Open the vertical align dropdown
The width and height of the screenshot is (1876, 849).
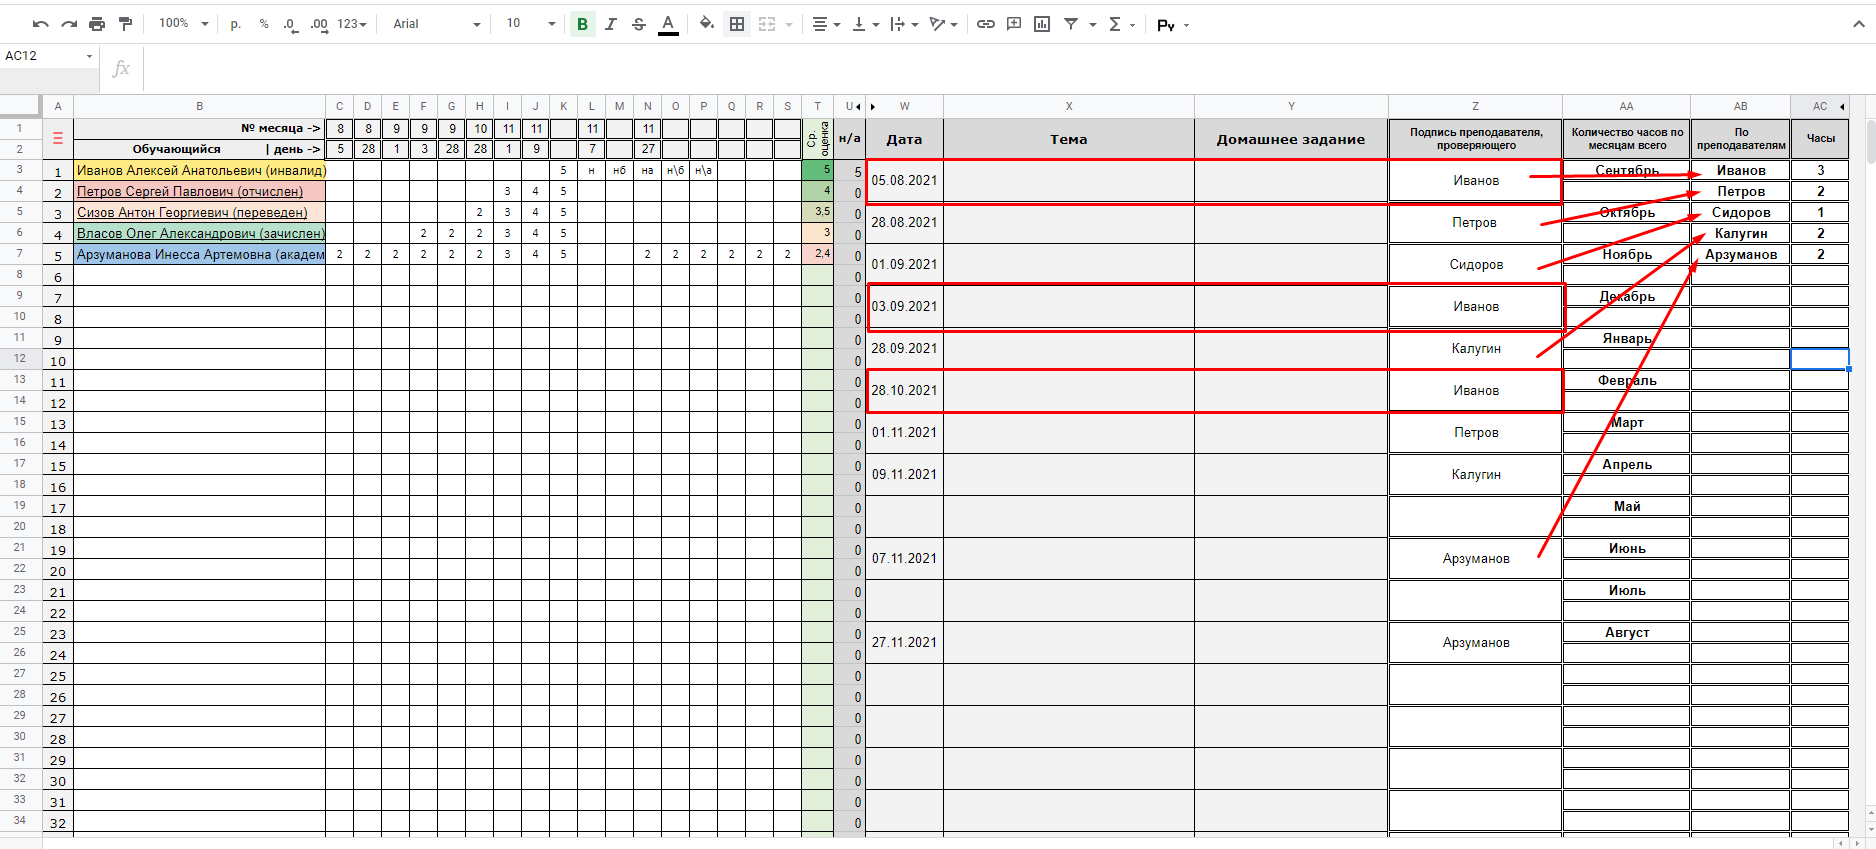(865, 24)
